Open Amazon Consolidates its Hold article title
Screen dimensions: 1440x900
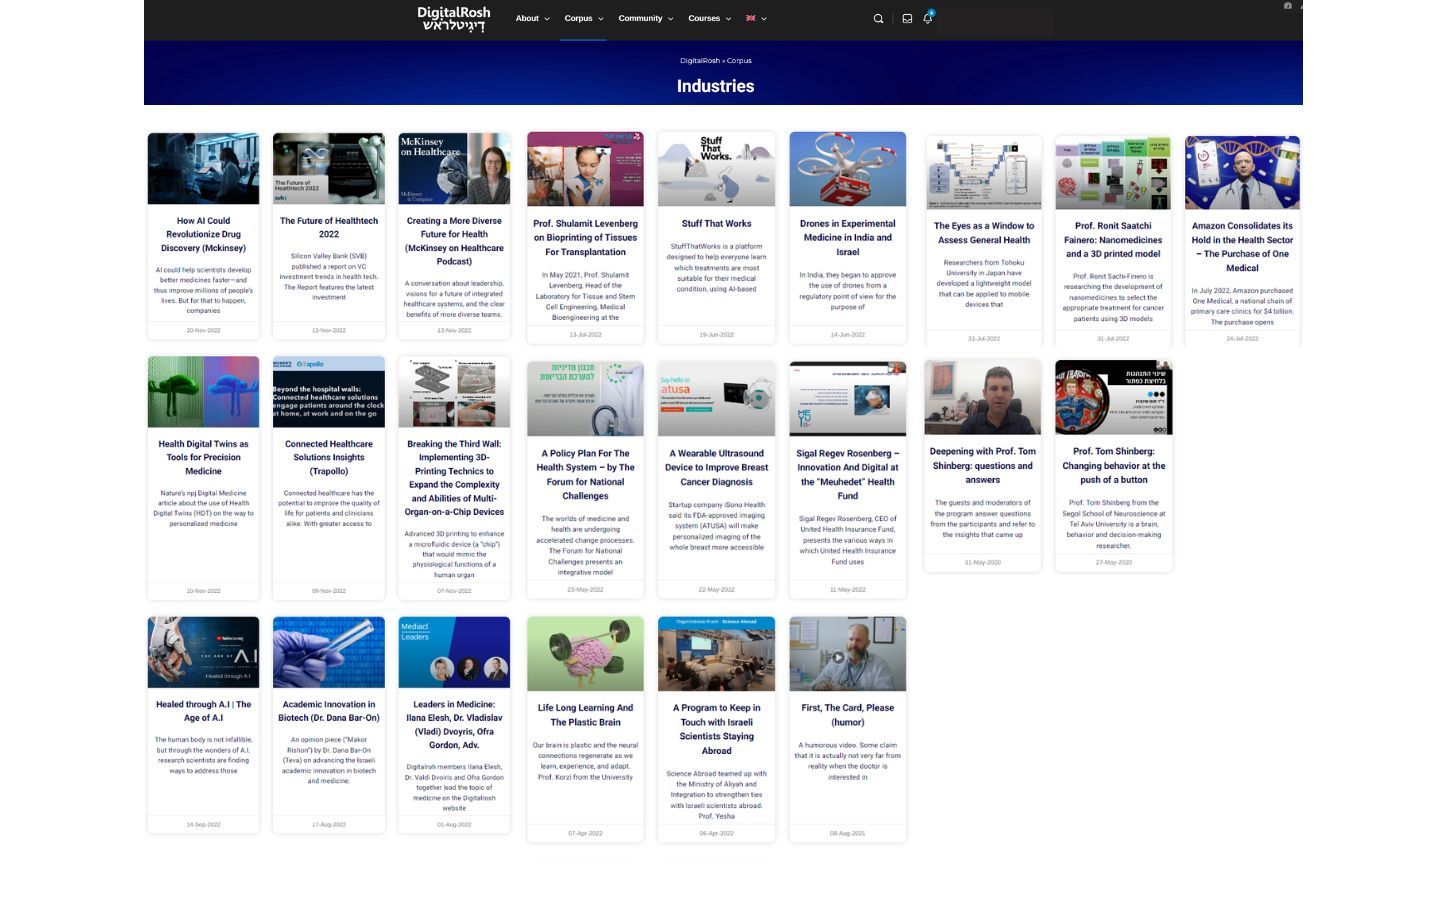(1242, 247)
